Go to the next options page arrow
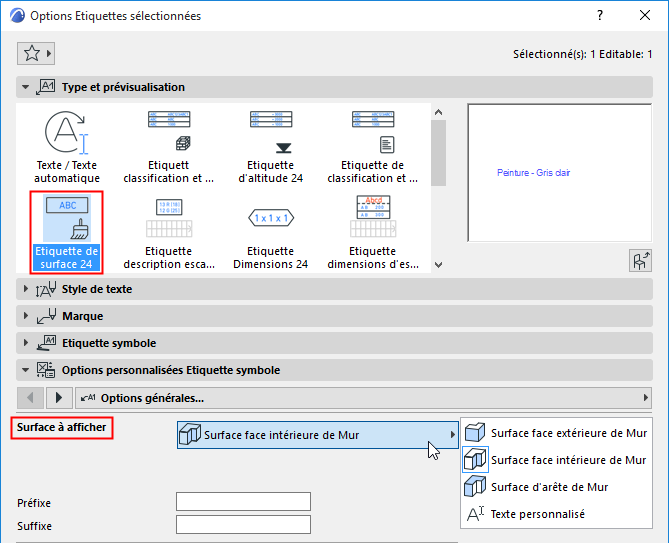Screen dimensions: 669x543 point(59,398)
